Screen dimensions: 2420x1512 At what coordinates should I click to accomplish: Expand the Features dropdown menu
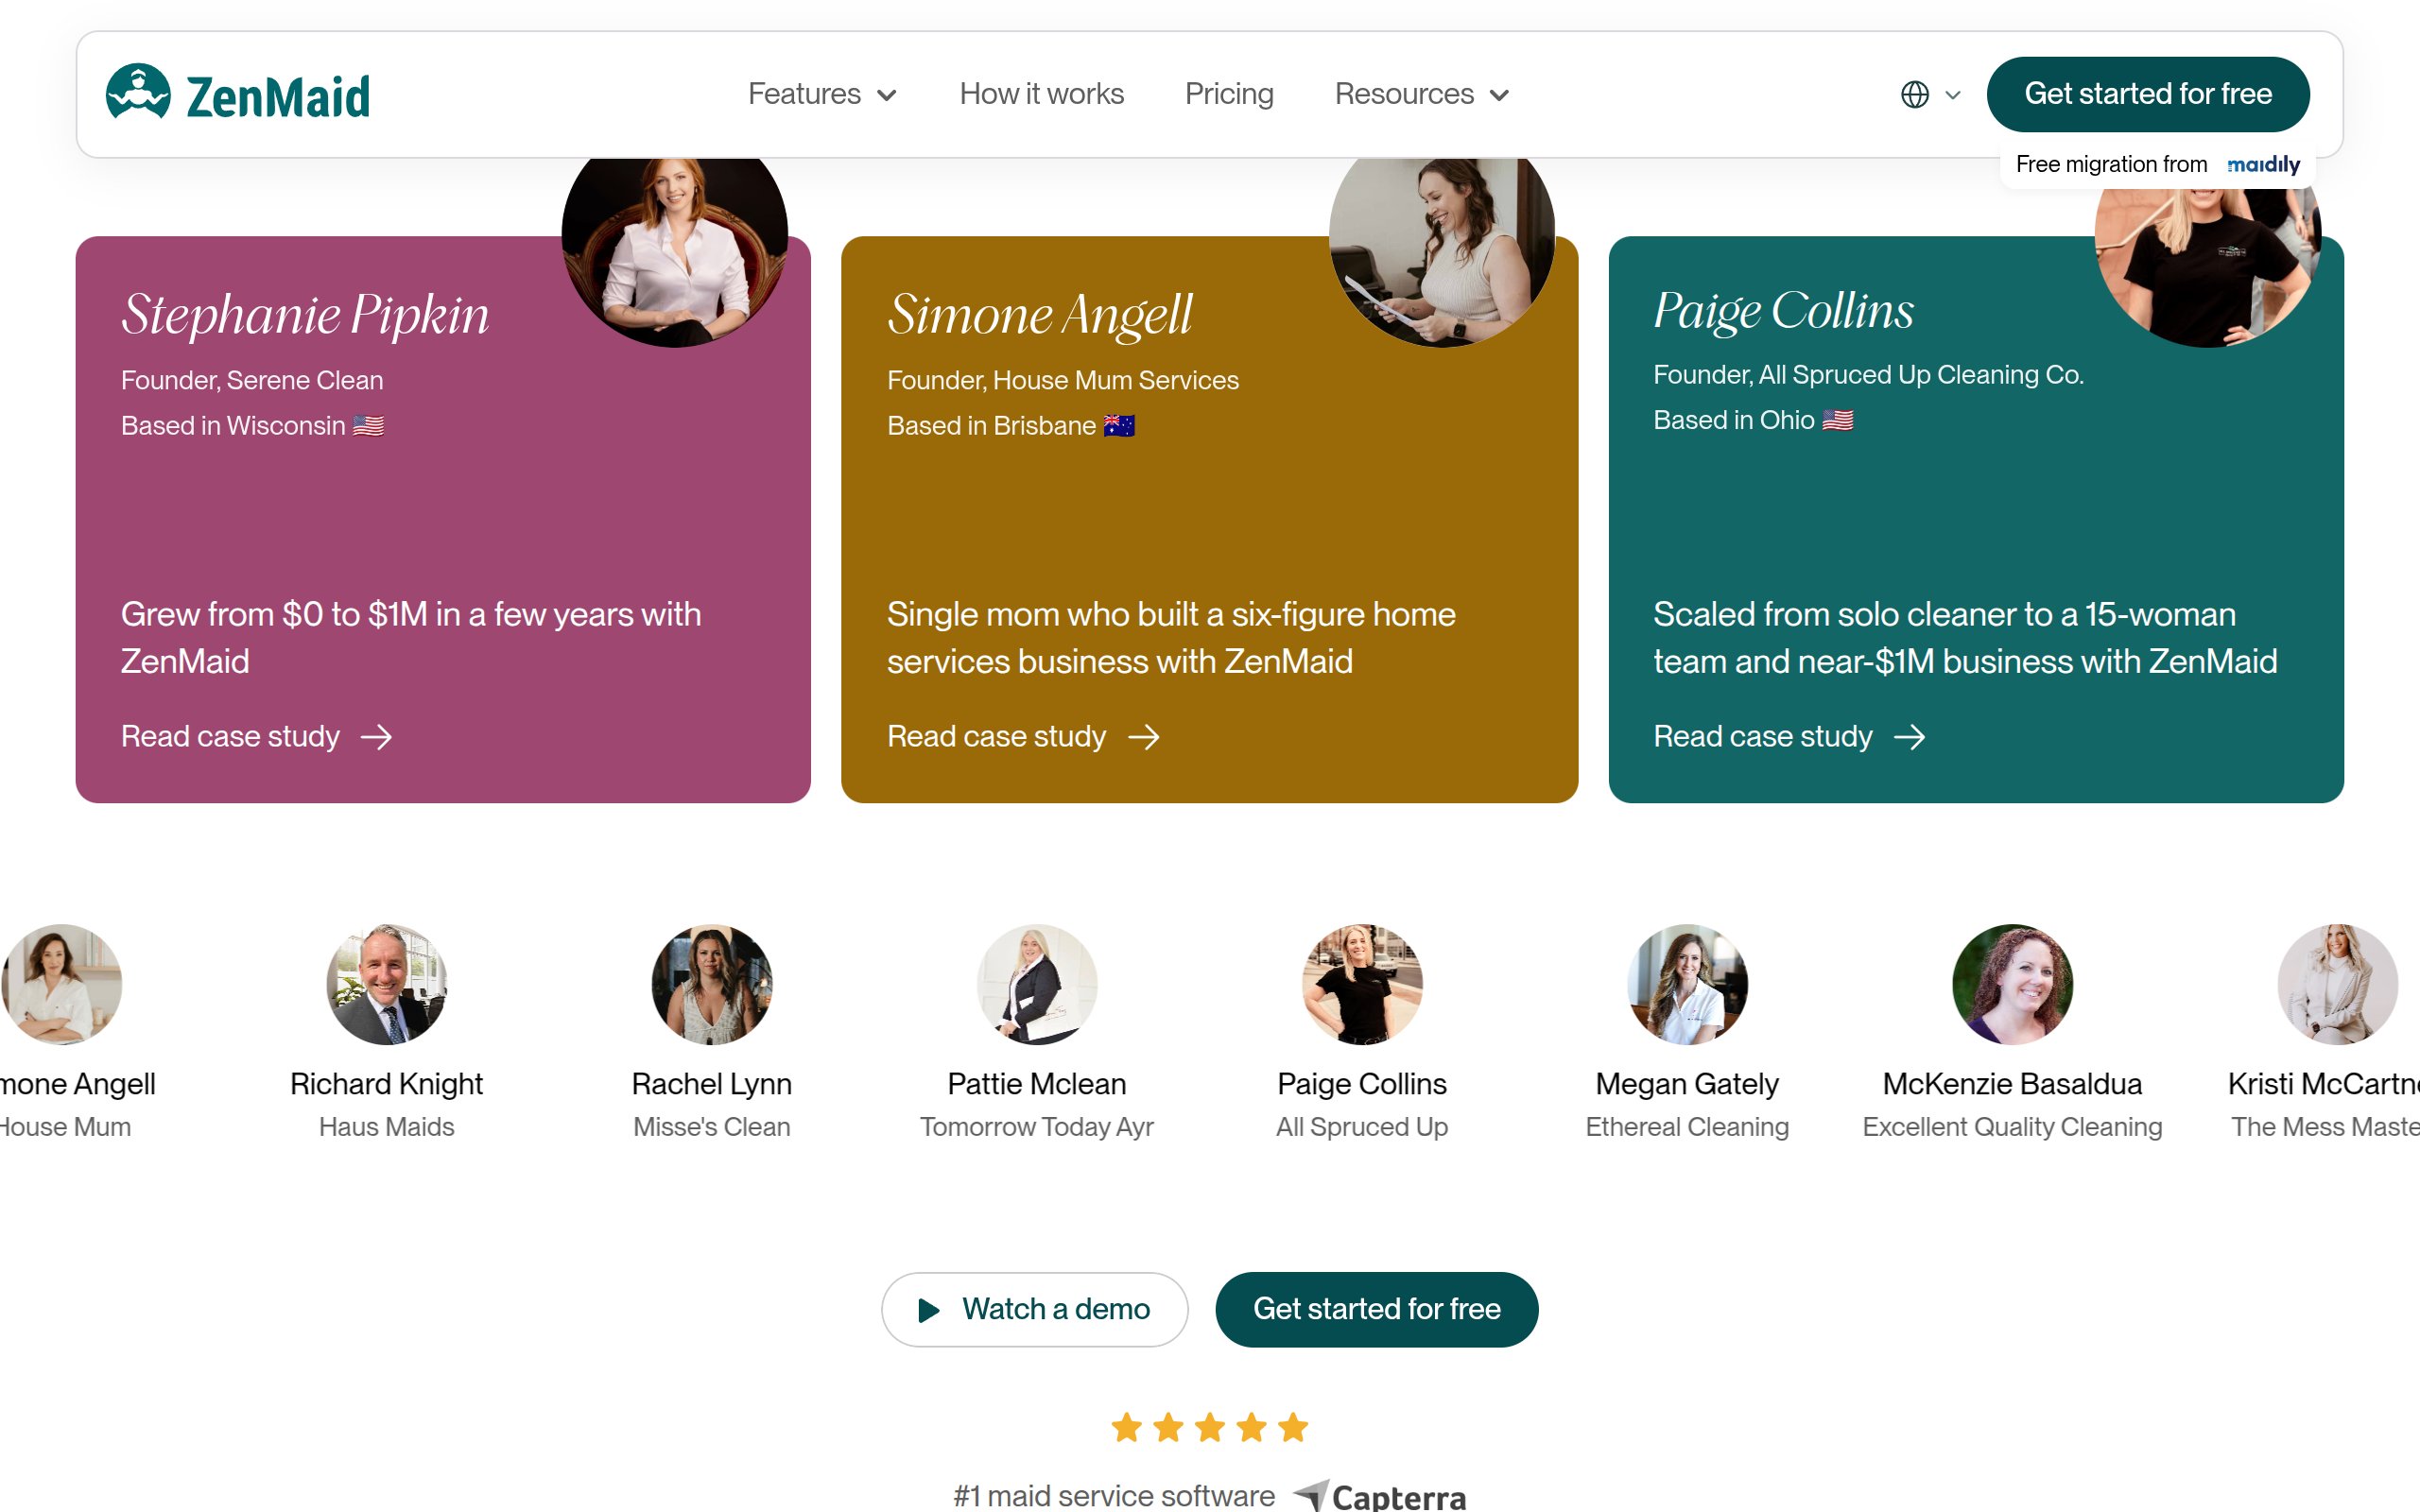[822, 94]
